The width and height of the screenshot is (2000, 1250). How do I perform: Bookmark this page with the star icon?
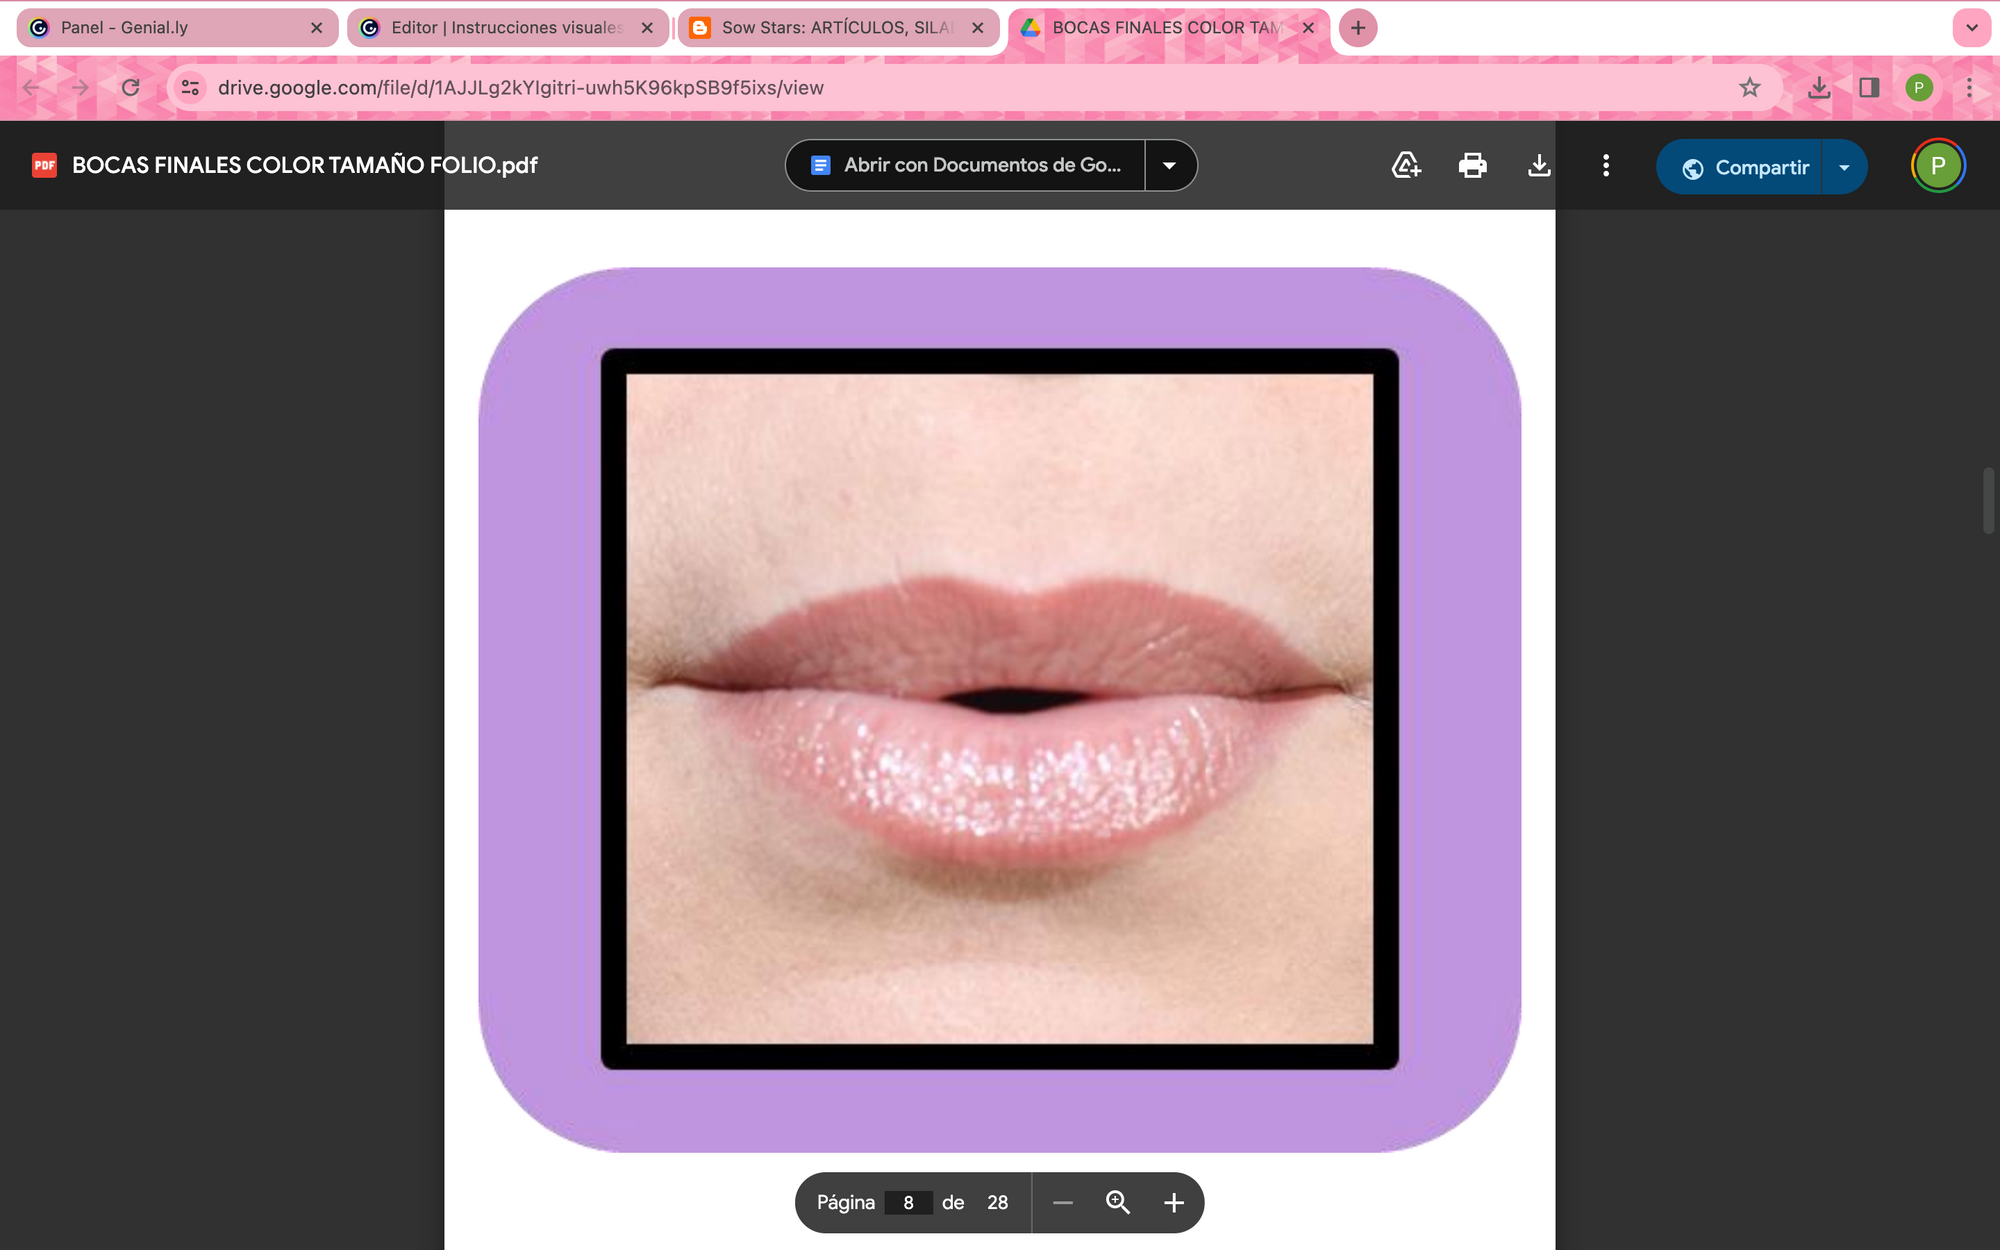(1749, 88)
